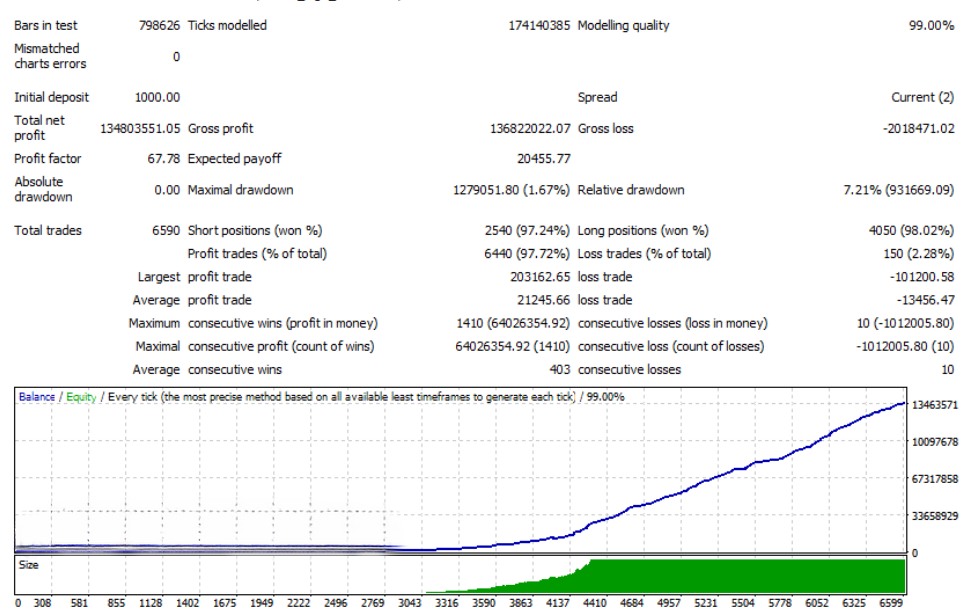Viewport: 967px width, 612px height.
Task: Click the 10097678 axis label
Action: point(935,442)
